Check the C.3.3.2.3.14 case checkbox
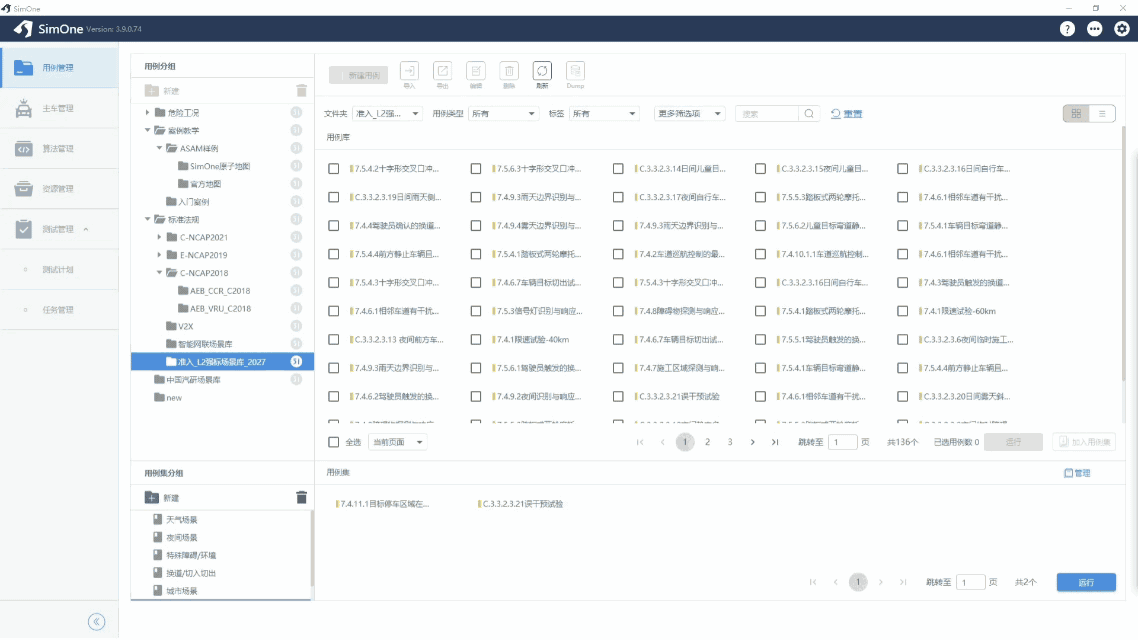 (x=618, y=168)
